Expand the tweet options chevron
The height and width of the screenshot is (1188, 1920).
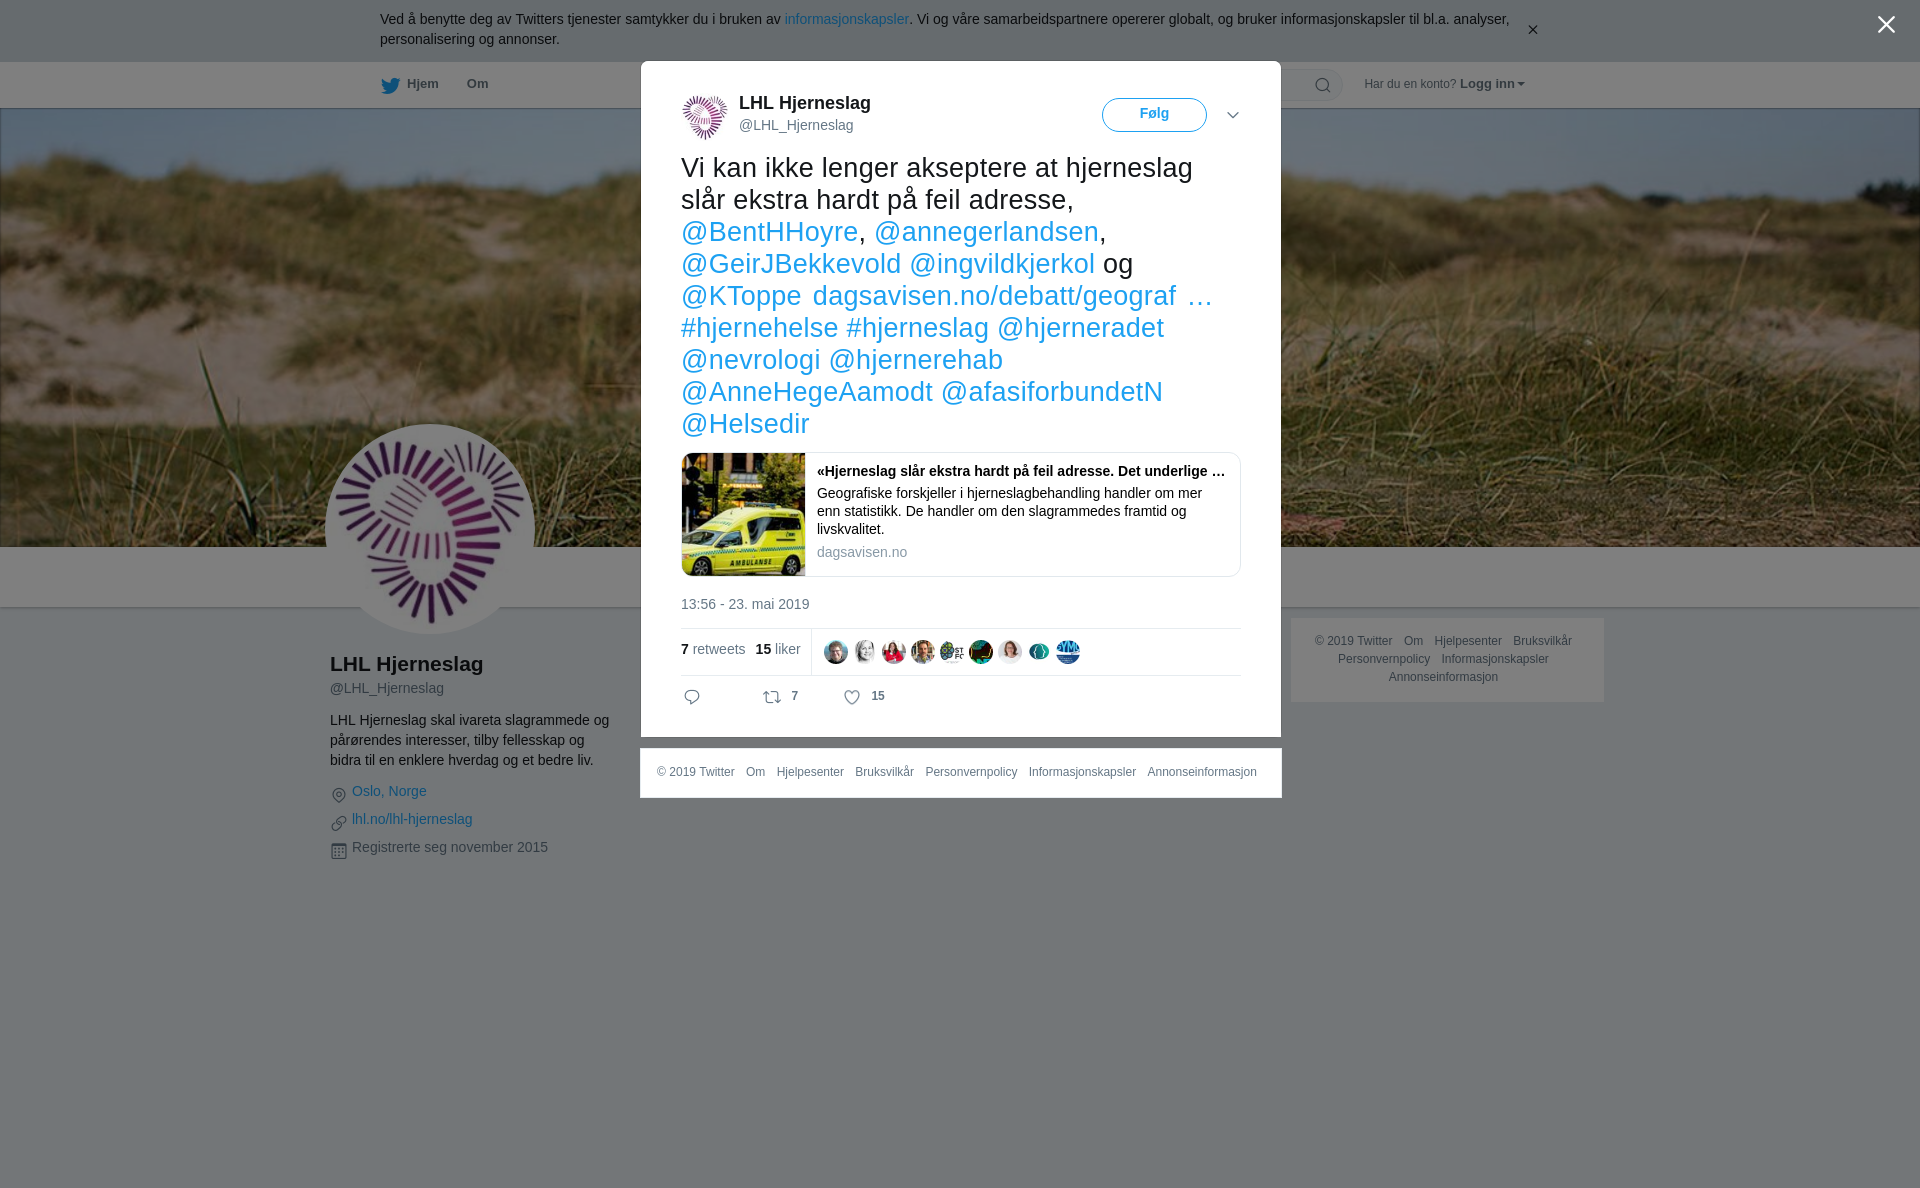[1233, 116]
